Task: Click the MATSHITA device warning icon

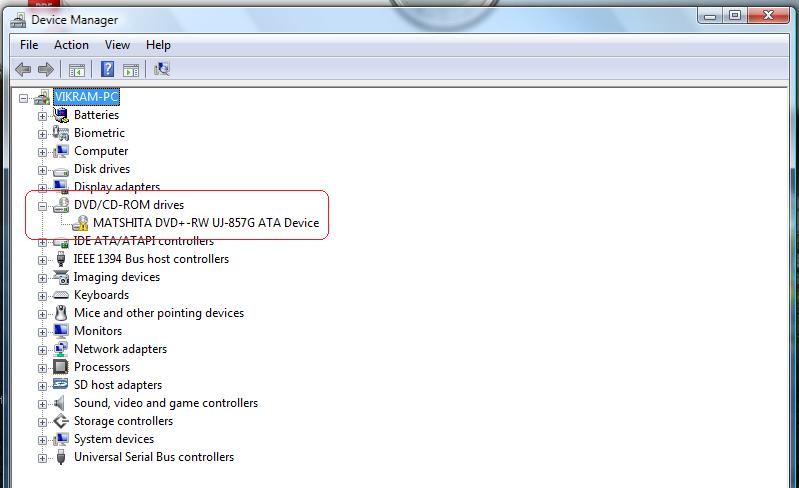Action: (80, 223)
